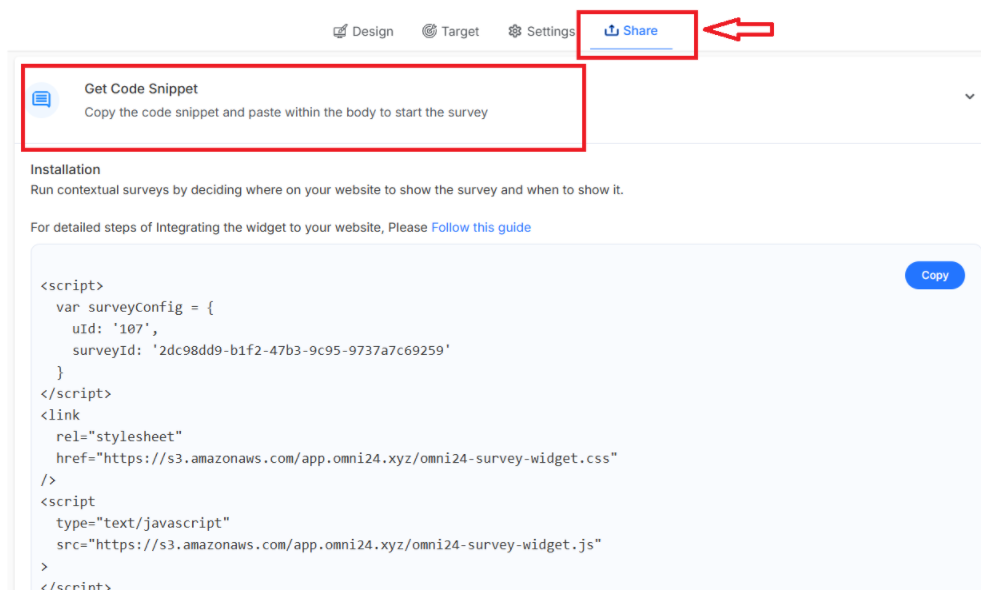Screen dimensions: 981x590
Task: Click the href stylesheet URL line
Action: [x=337, y=459]
